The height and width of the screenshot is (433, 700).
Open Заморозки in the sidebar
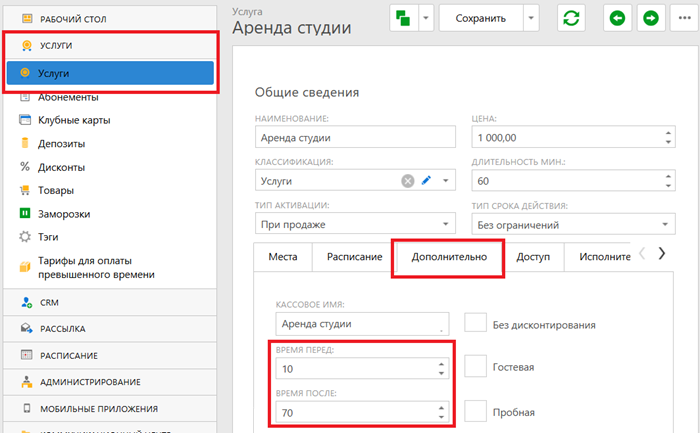[x=64, y=214]
